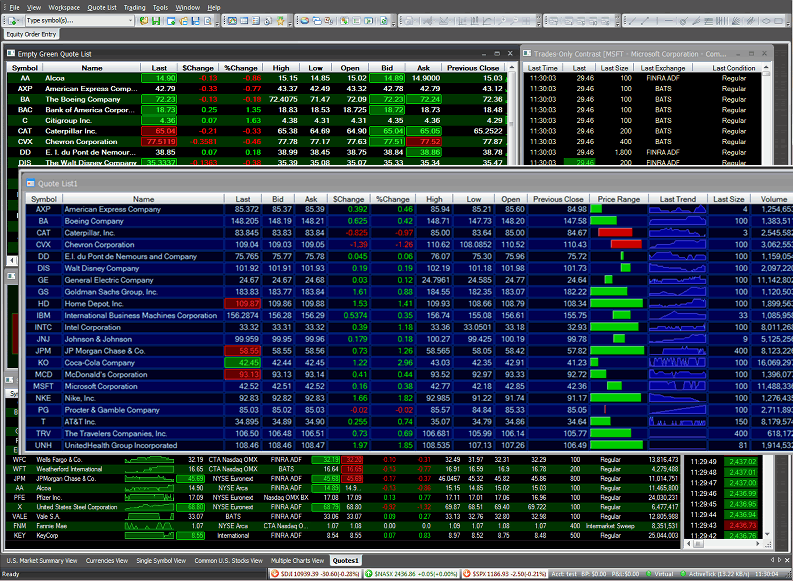Click the zoom in magnifier toolbar icon
Viewport: 793px width, 581px height.
501,21
